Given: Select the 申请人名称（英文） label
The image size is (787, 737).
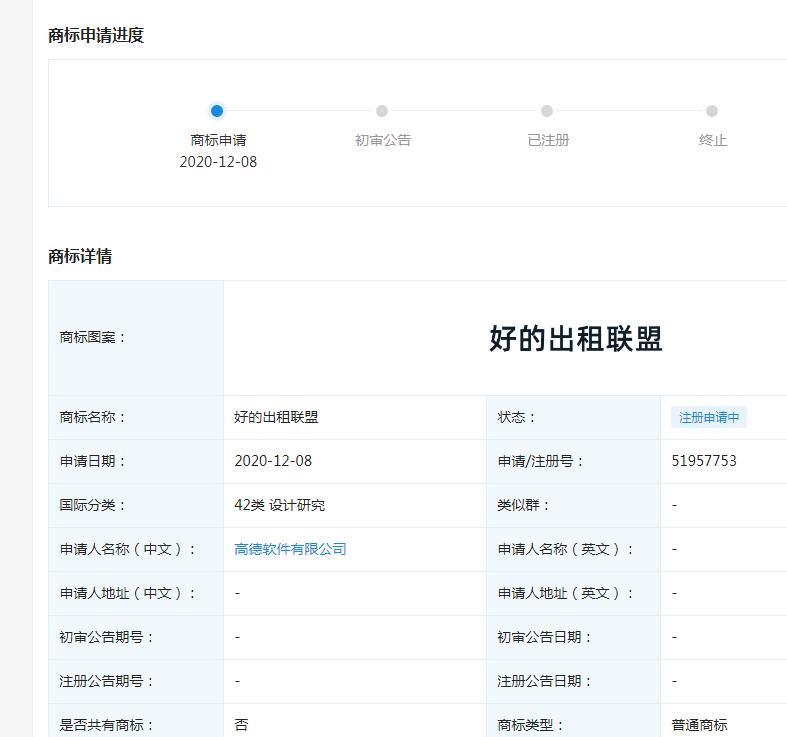Looking at the screenshot, I should click(x=566, y=549).
